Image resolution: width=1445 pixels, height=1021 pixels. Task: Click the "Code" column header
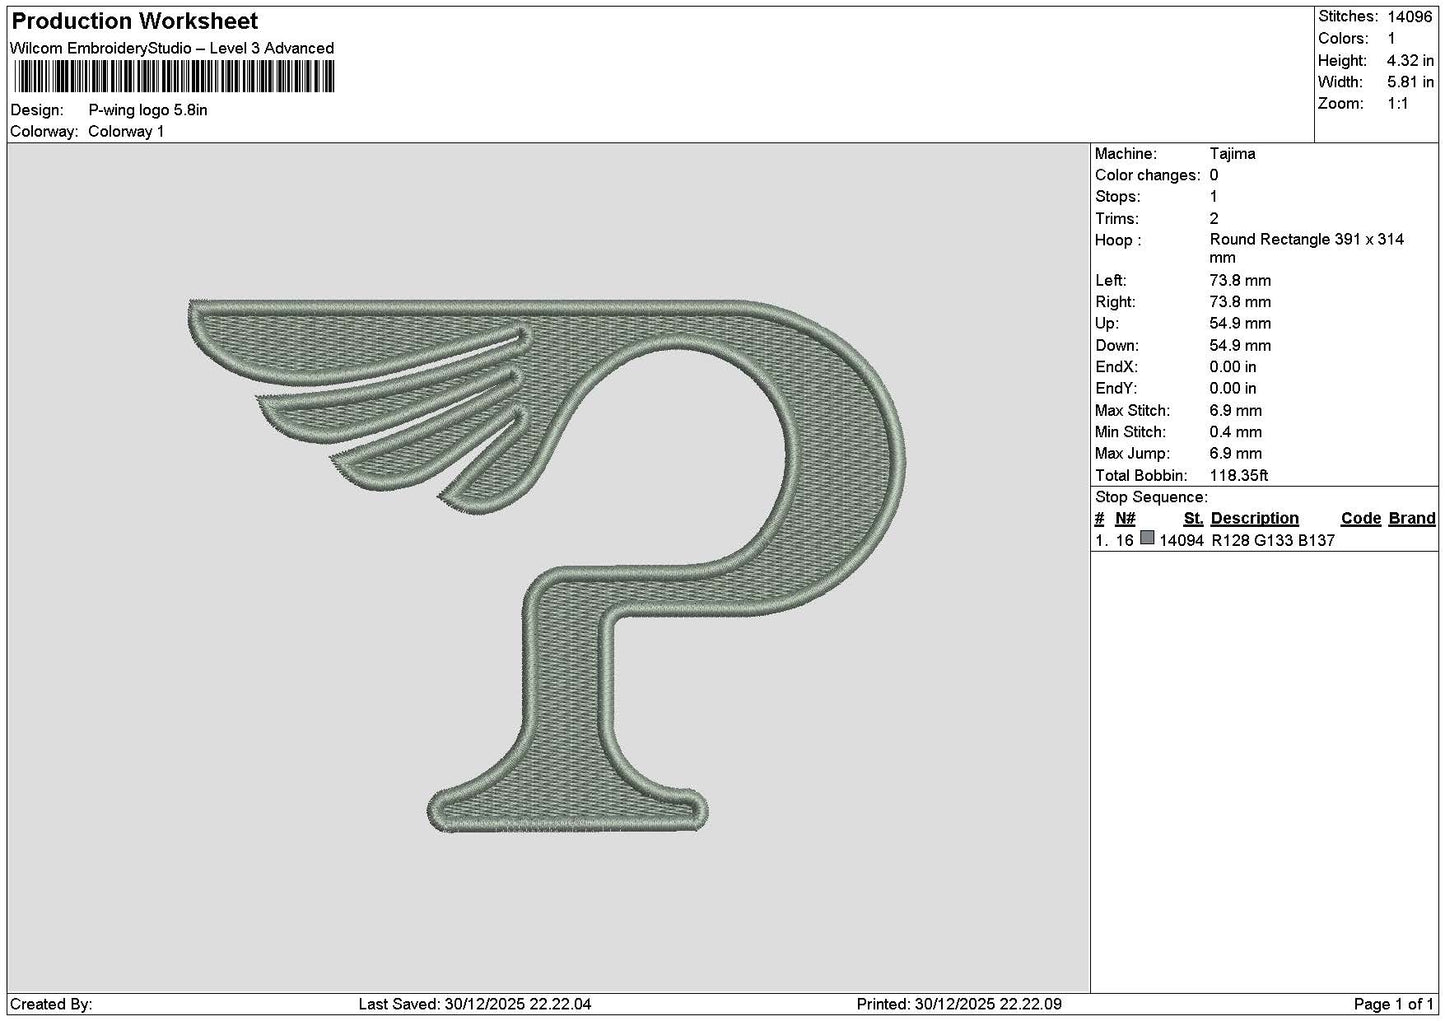coord(1361,518)
